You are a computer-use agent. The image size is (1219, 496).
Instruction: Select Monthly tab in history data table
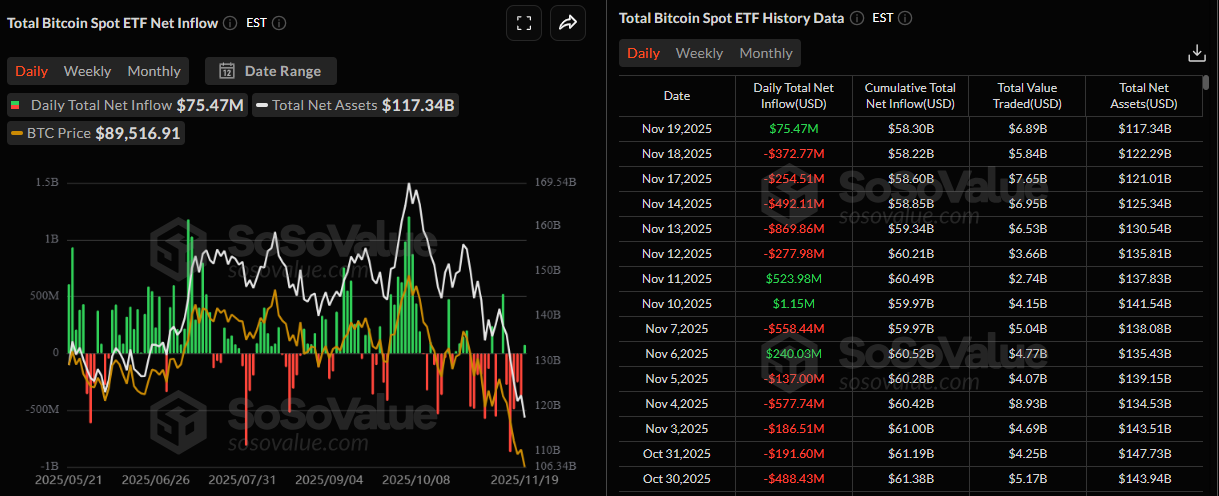click(x=765, y=53)
